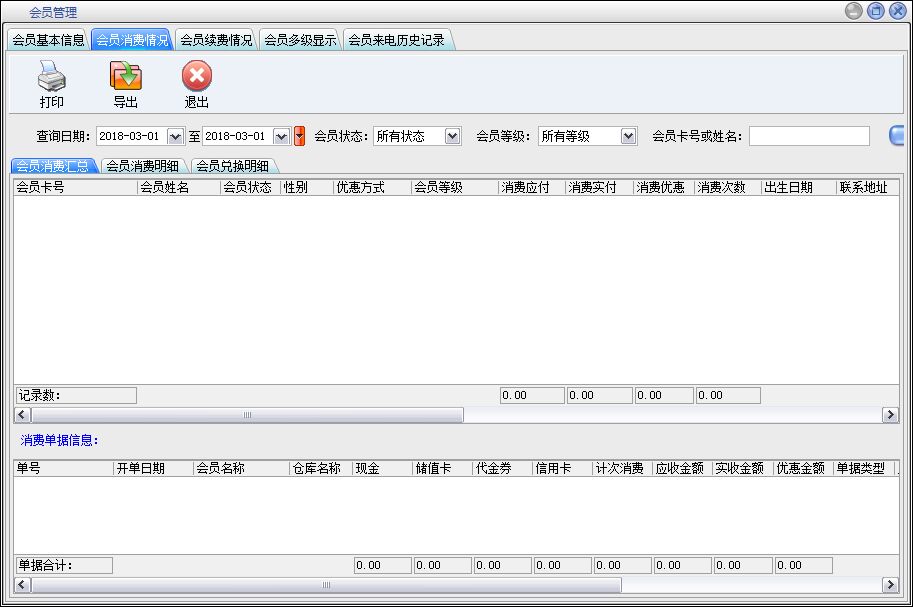
Task: Click the orange arrow button beside end date
Action: (x=299, y=136)
